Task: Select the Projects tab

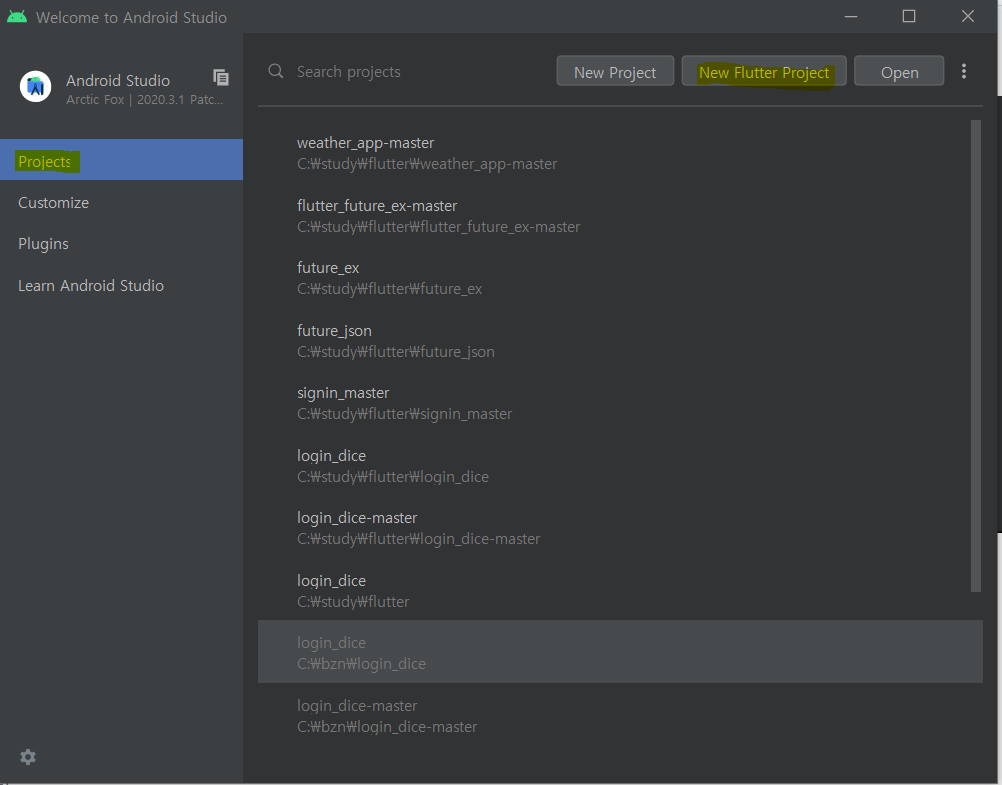Action: pos(121,160)
